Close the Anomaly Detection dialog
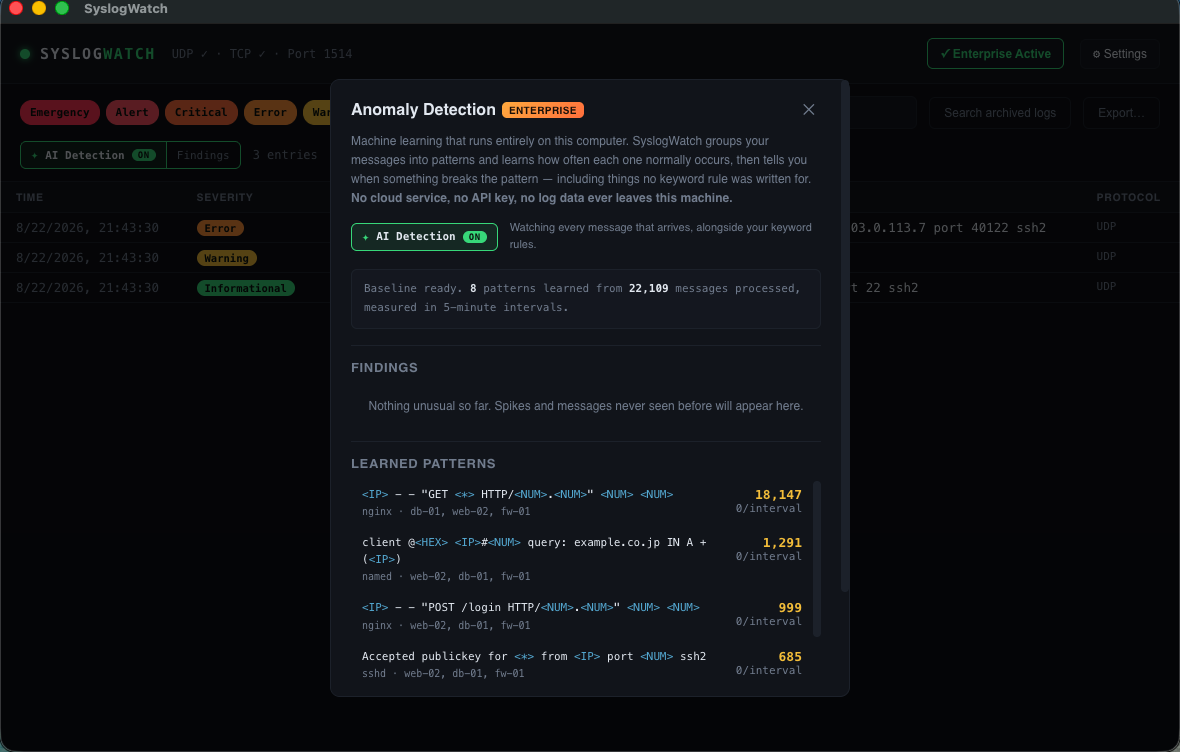 808,110
